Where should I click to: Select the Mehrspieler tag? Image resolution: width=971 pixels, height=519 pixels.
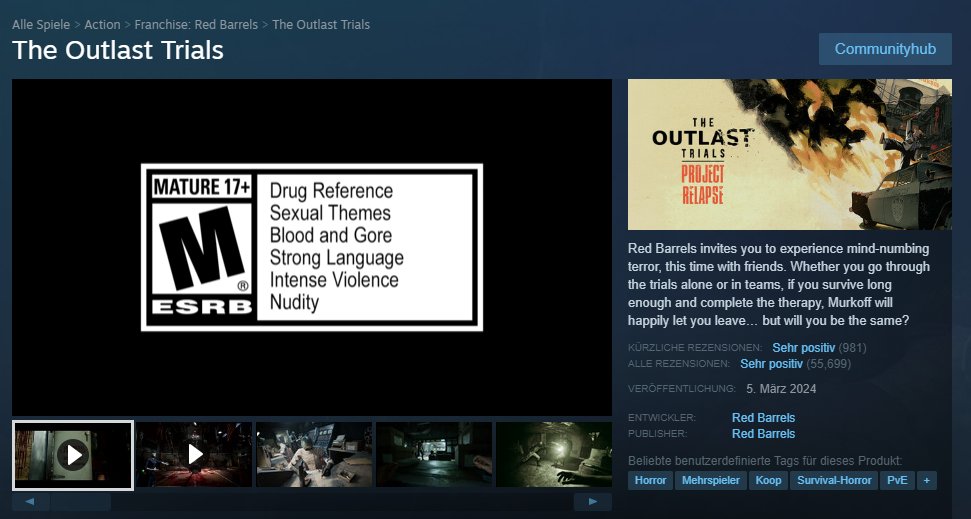click(711, 480)
